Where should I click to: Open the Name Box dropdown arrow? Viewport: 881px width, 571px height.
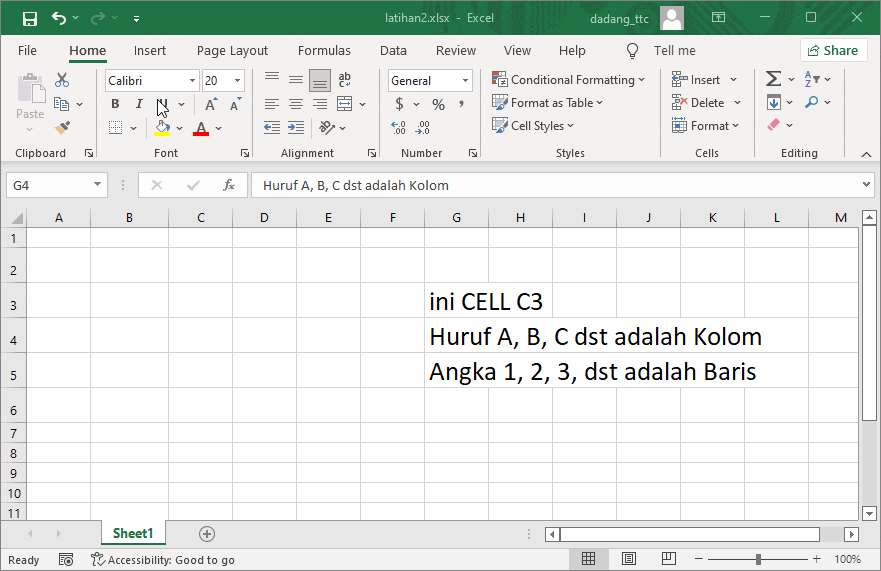pyautogui.click(x=97, y=185)
